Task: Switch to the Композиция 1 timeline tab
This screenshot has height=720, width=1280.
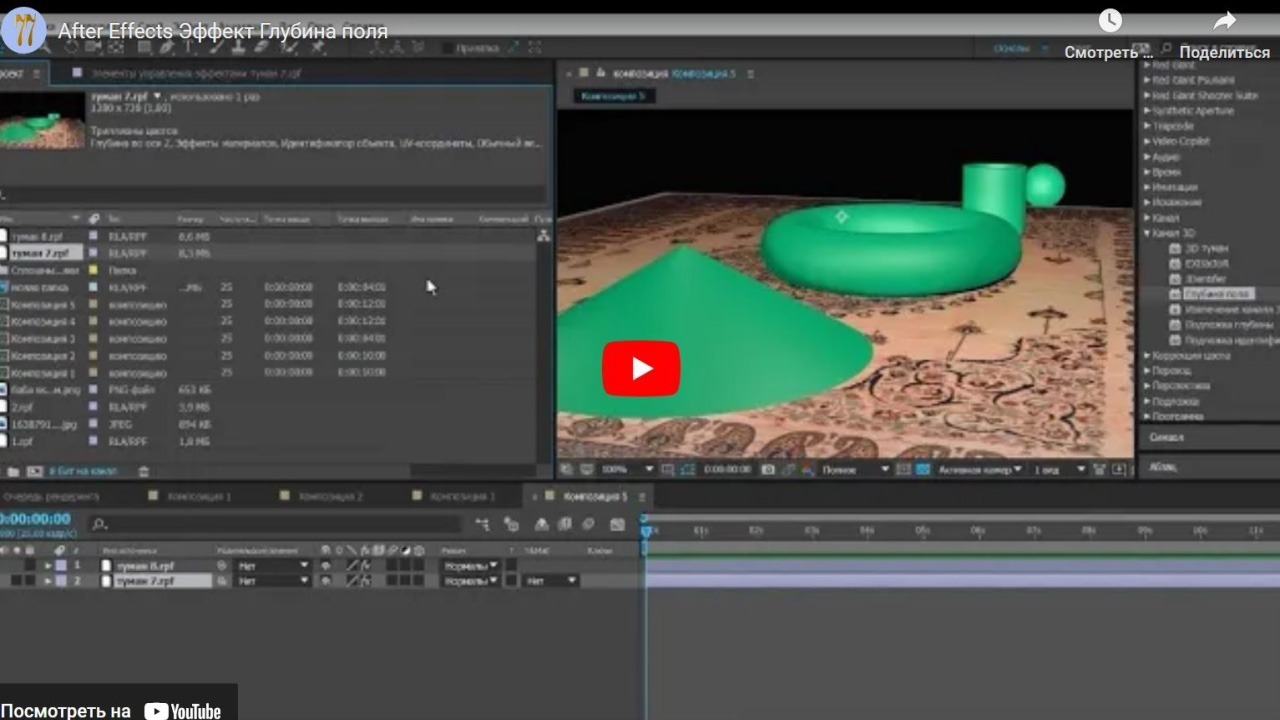Action: point(198,496)
